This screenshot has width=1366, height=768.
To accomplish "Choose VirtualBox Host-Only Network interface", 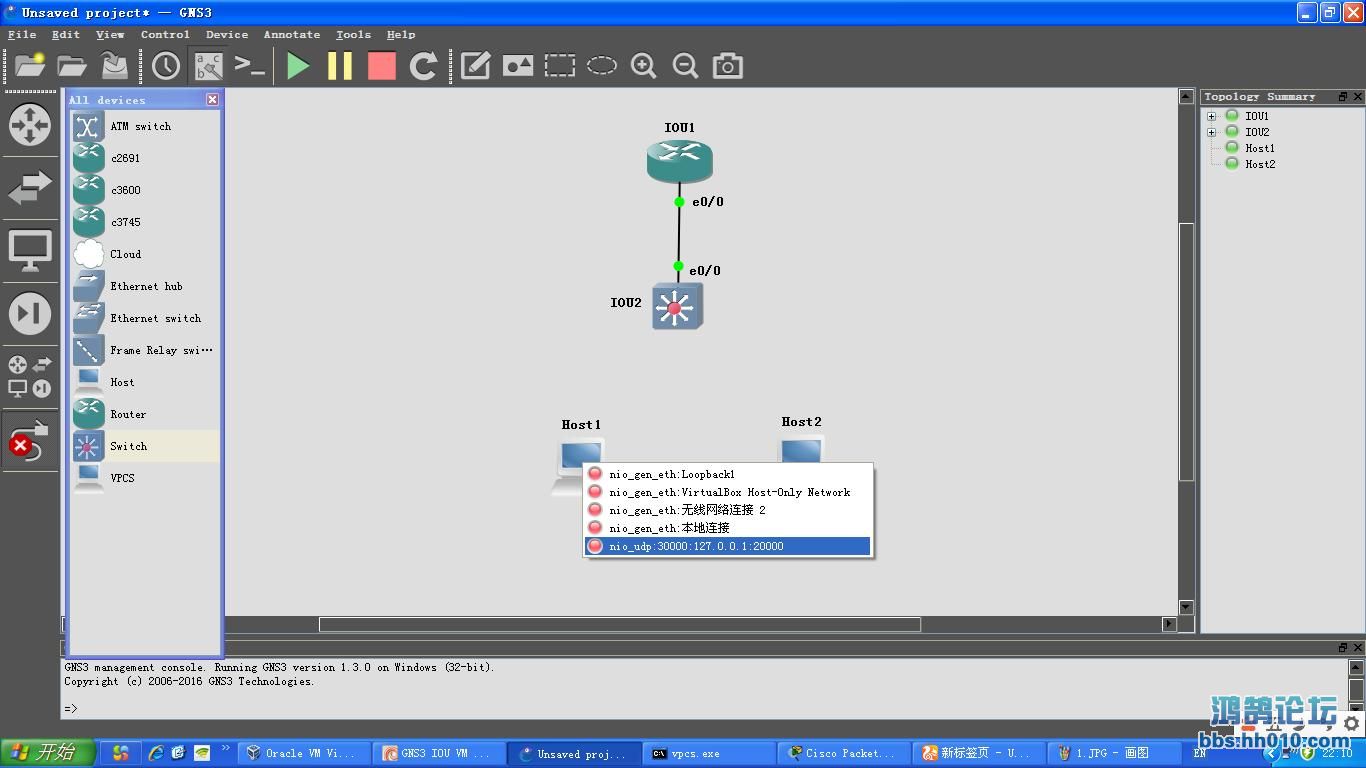I will [728, 492].
